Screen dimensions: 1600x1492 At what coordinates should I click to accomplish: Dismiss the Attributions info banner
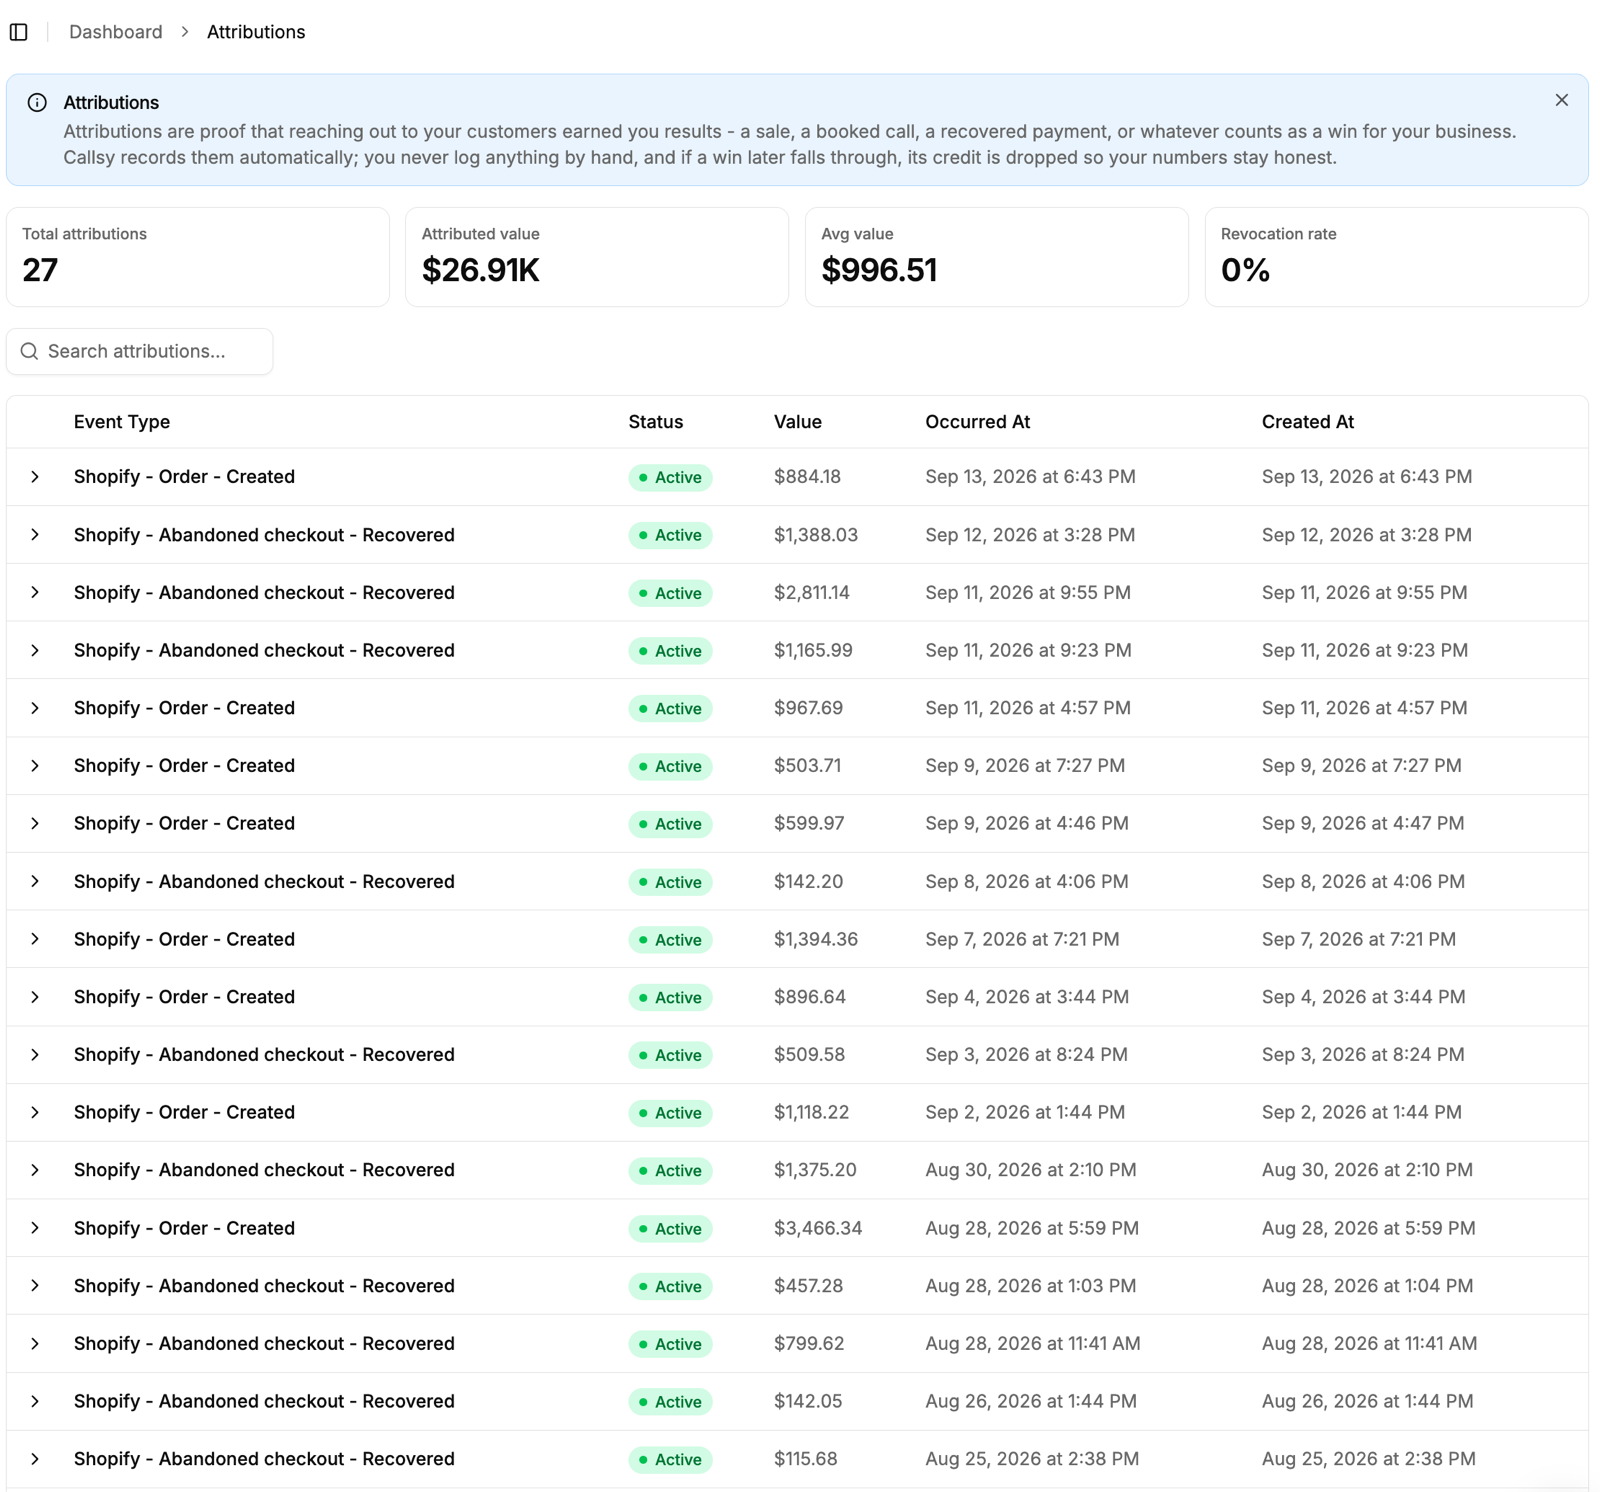click(1561, 100)
